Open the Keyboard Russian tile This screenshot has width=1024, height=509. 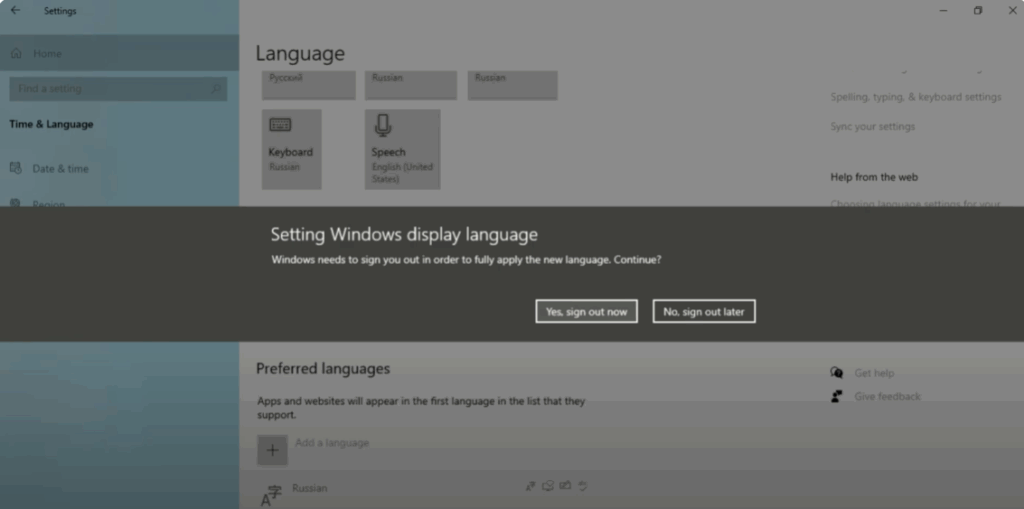tap(292, 150)
